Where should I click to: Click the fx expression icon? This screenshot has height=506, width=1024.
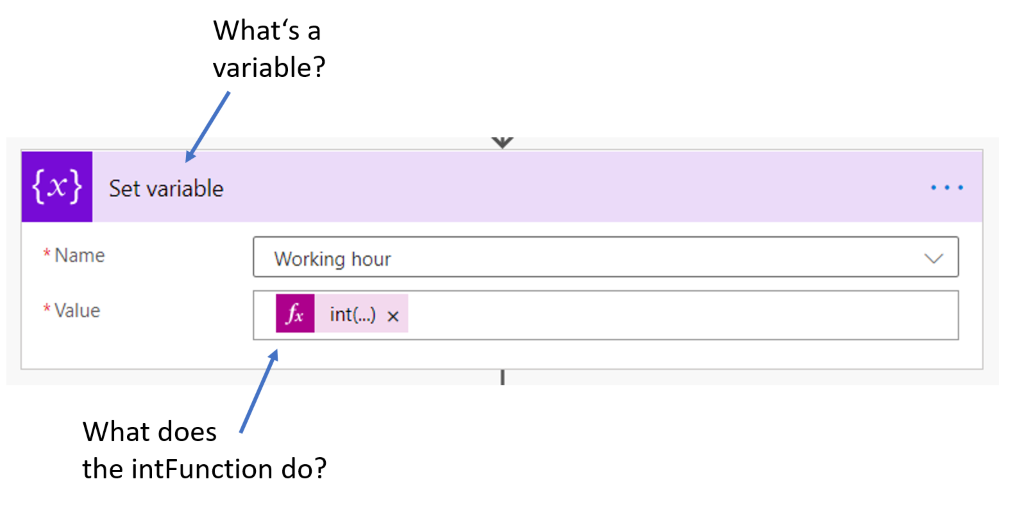pyautogui.click(x=295, y=313)
